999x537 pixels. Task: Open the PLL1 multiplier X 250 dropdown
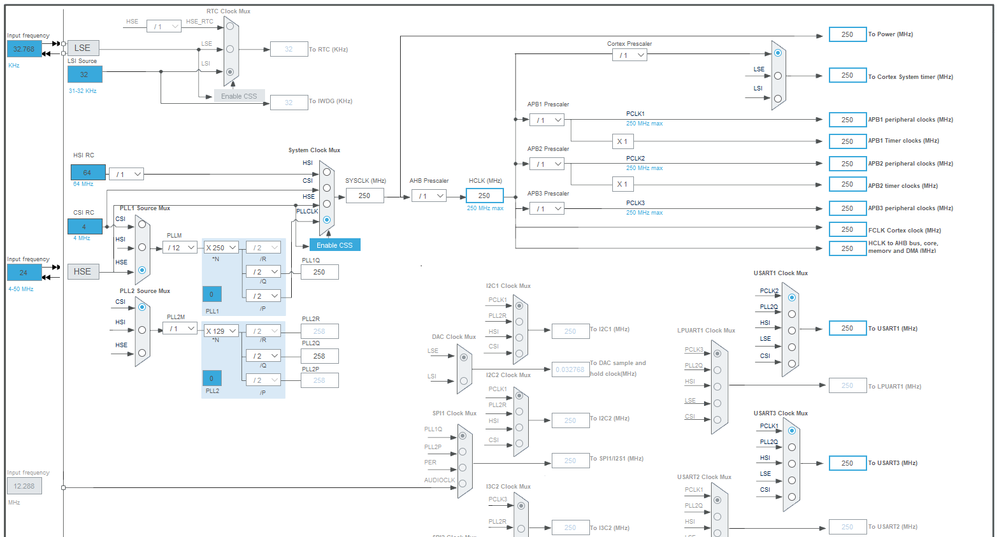221,247
